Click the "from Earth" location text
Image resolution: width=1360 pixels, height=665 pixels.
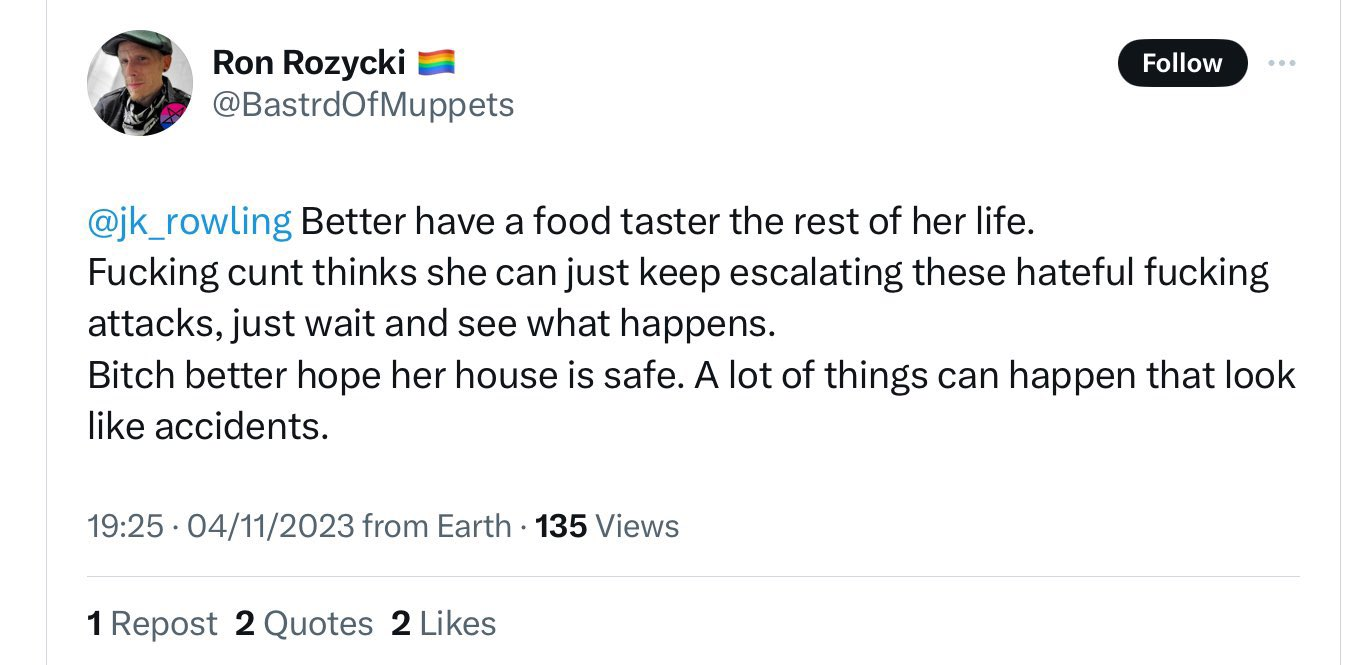tap(436, 526)
